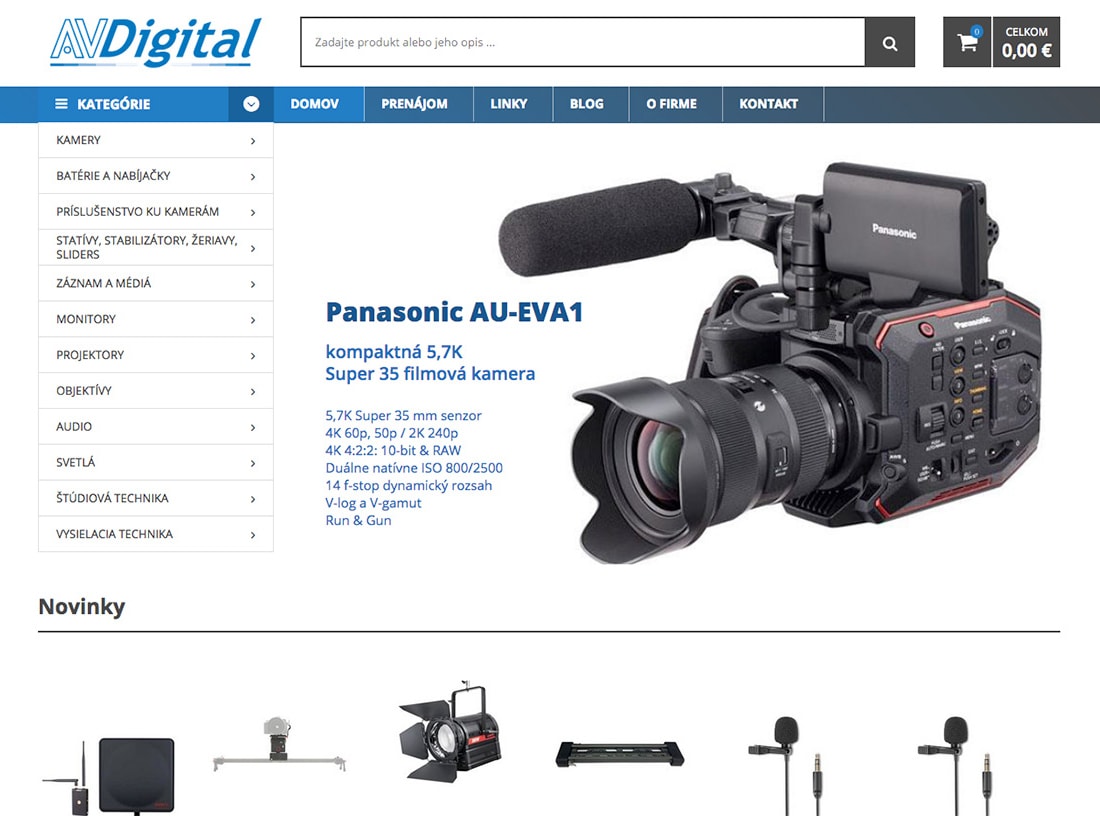Open the Vysielacia technika category

click(156, 534)
